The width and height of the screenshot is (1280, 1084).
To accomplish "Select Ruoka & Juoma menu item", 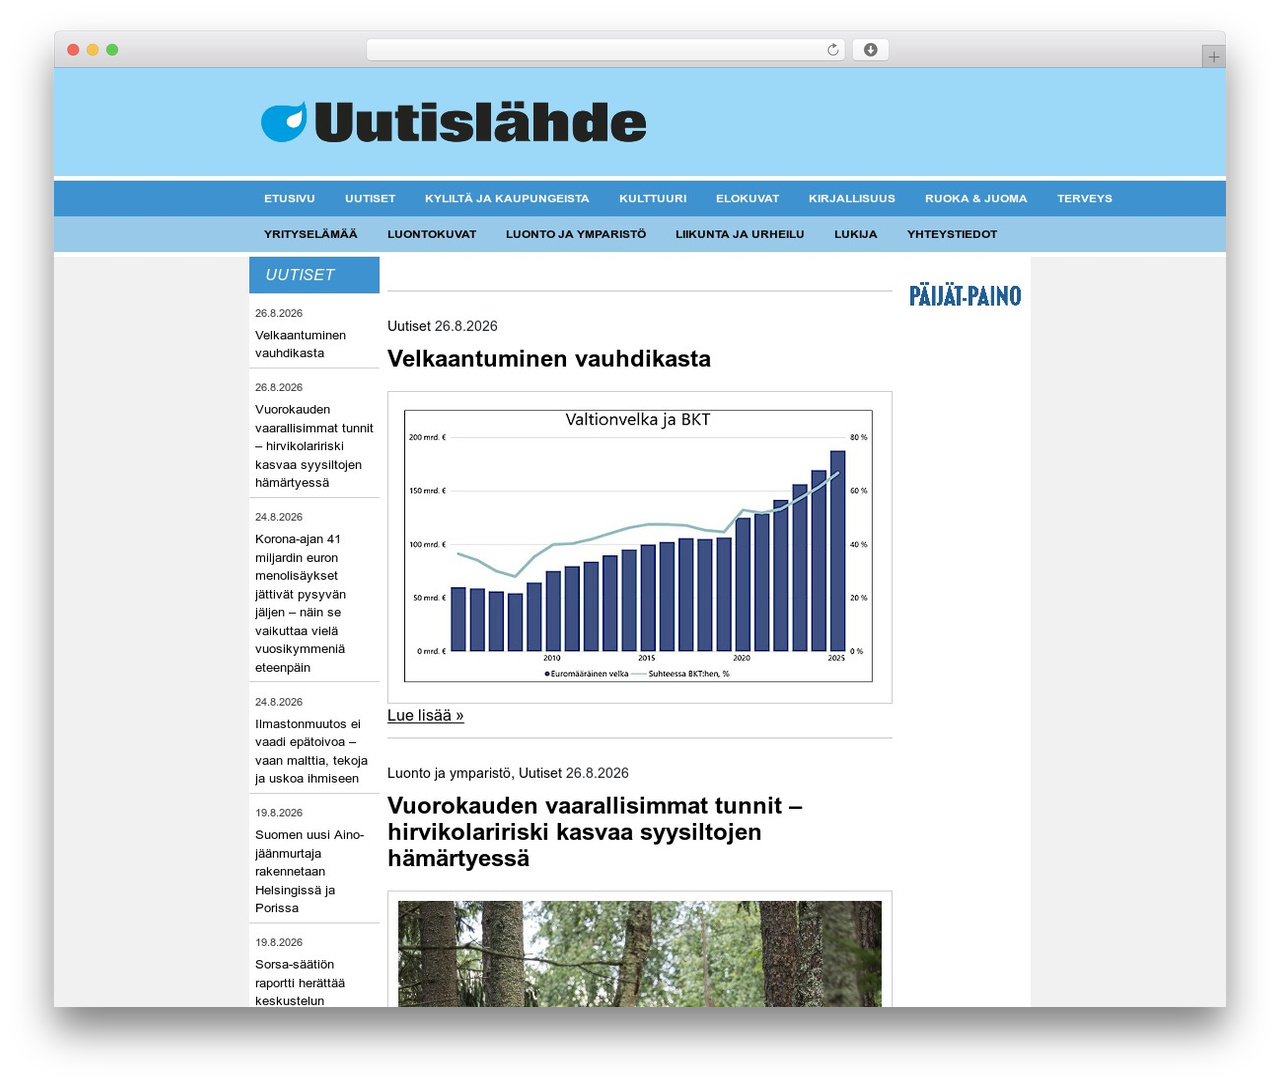I will tap(976, 198).
